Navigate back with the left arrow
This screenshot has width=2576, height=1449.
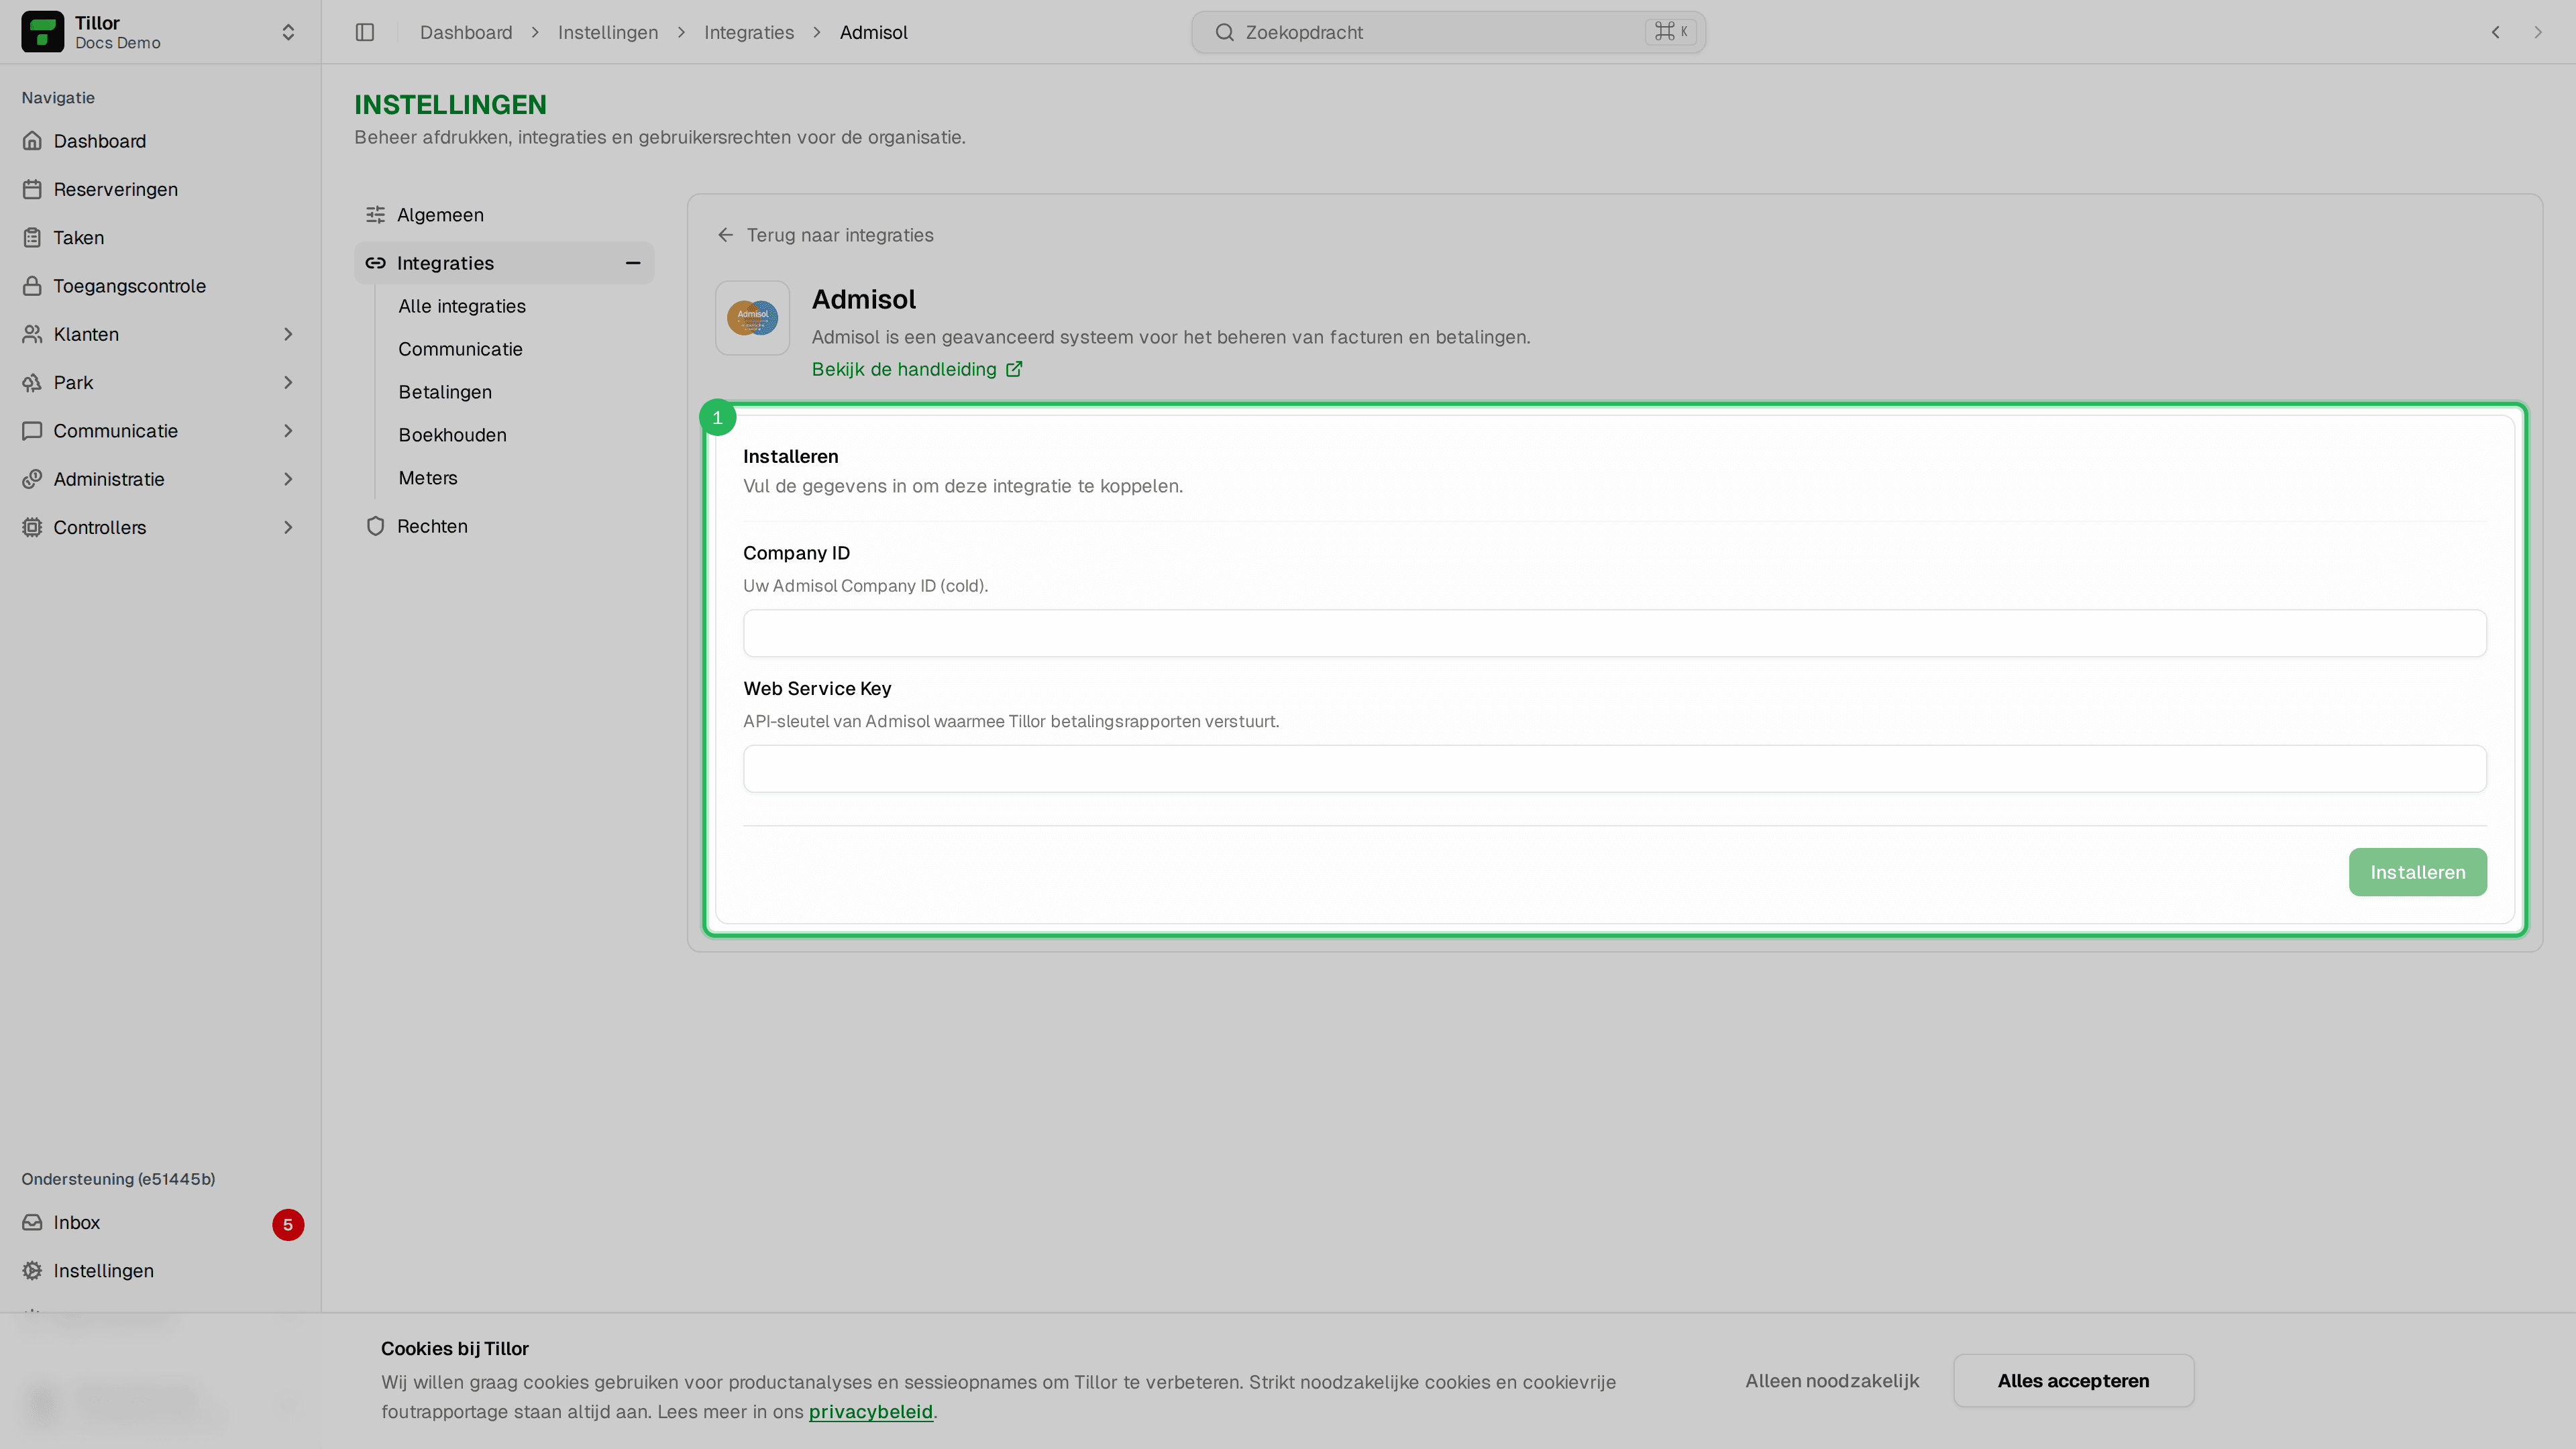[x=2495, y=32]
